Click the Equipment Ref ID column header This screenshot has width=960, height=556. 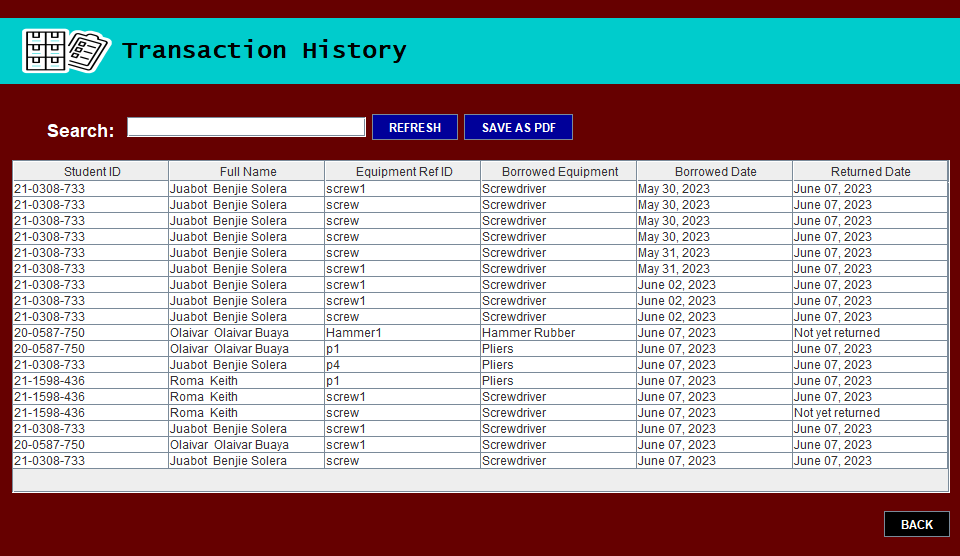click(x=404, y=172)
